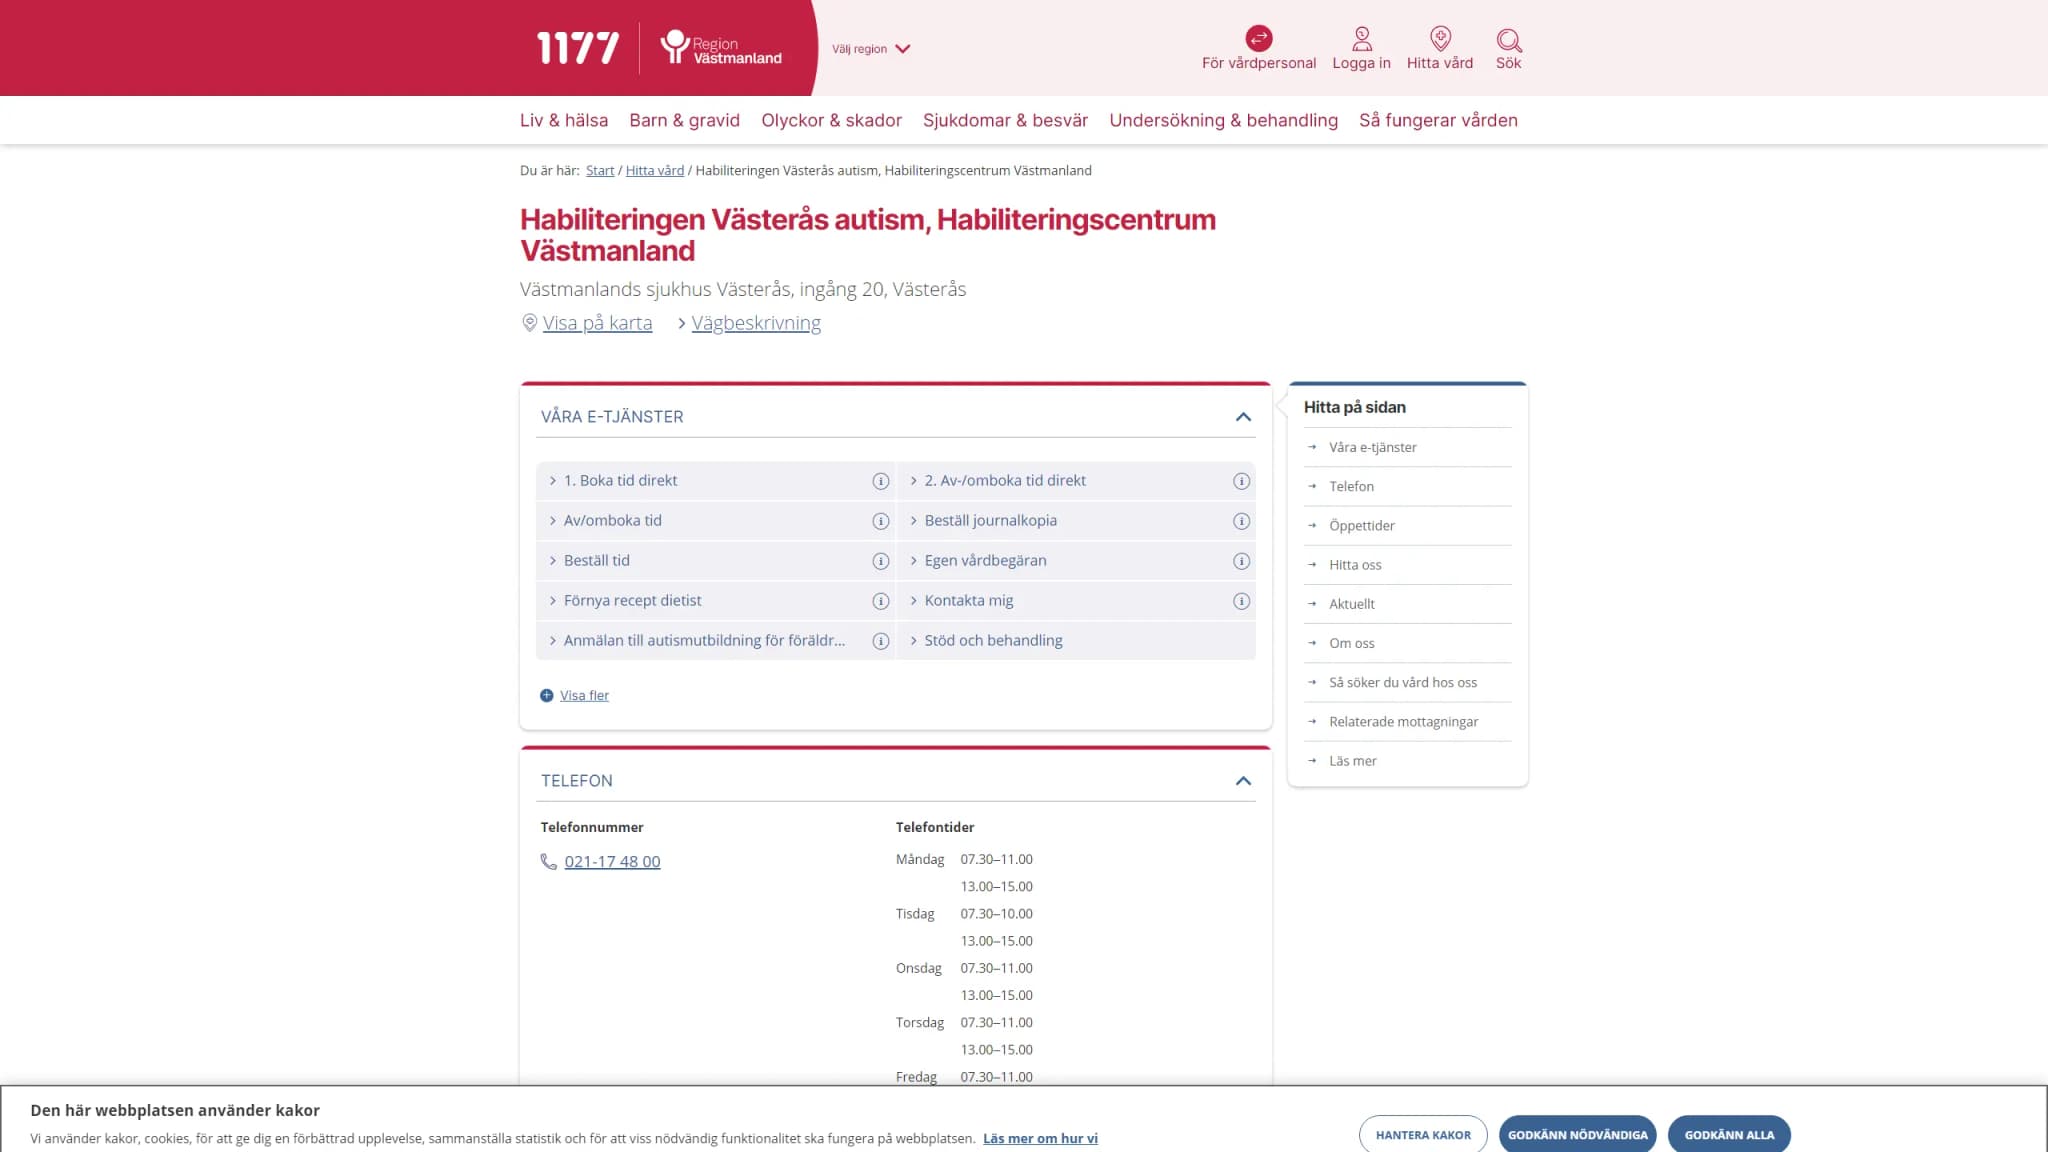2048x1152 pixels.
Task: Jump to Relaterade mottagningar in sidebar
Action: coord(1403,721)
